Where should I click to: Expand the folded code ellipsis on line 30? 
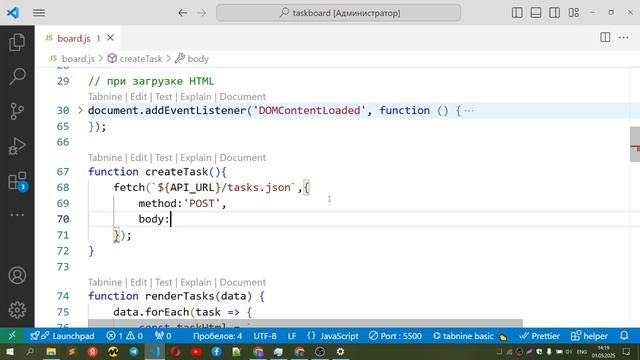[x=469, y=111]
